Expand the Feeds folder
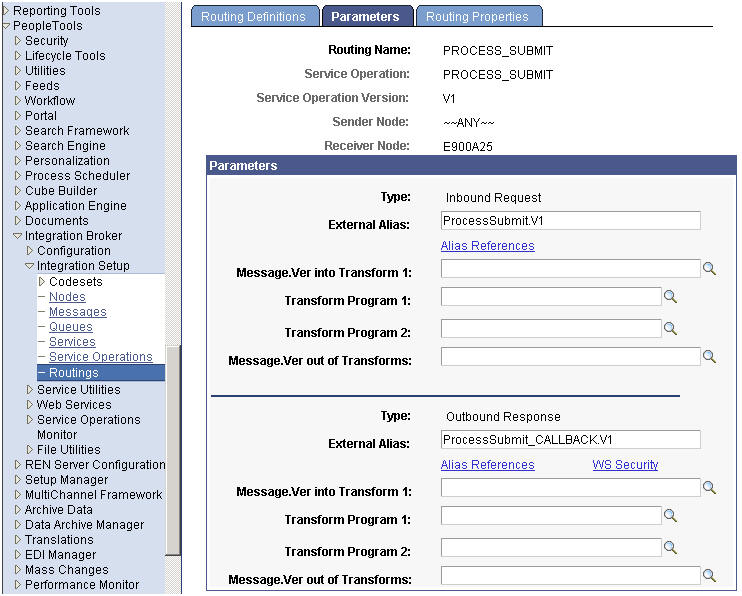This screenshot has height=596, width=742. [x=18, y=86]
